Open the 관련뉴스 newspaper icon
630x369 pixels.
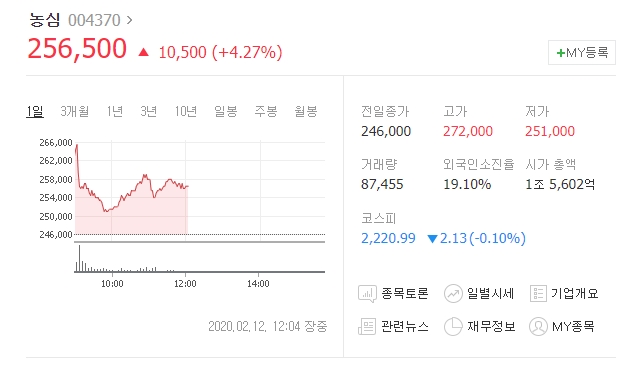(x=366, y=326)
